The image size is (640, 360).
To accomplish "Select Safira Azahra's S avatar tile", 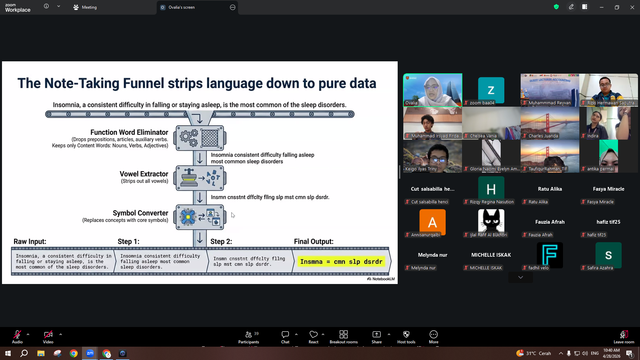I will pos(608,255).
